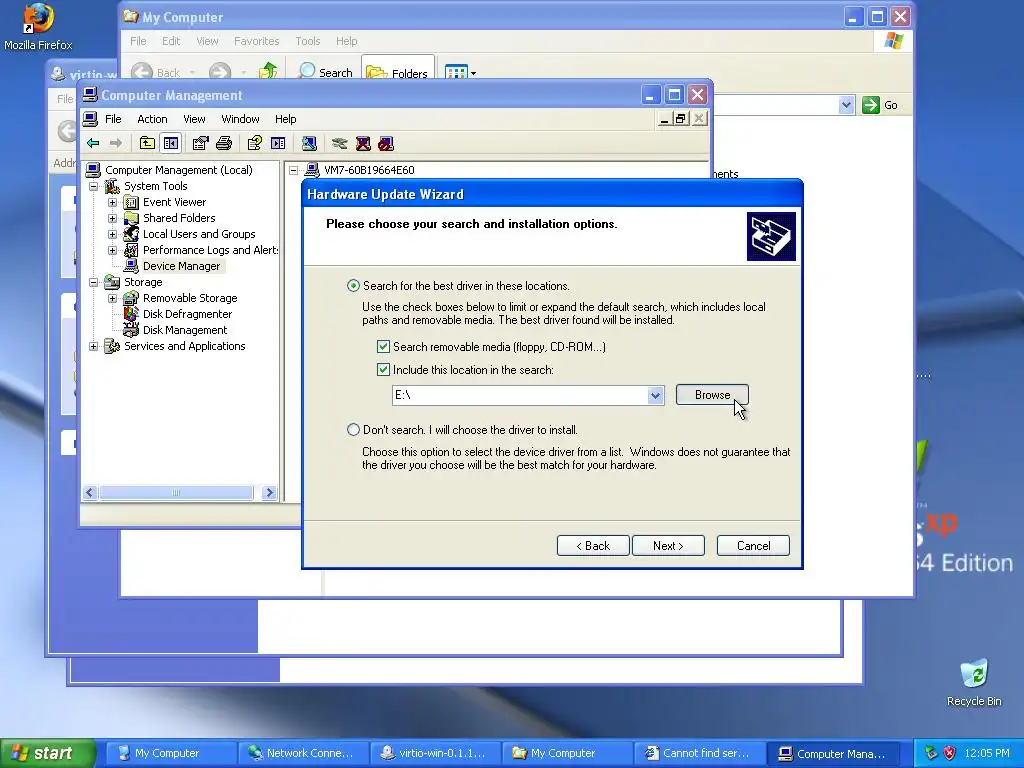
Task: Switch to 'Cannot find ser...' taskbar item
Action: click(x=698, y=753)
